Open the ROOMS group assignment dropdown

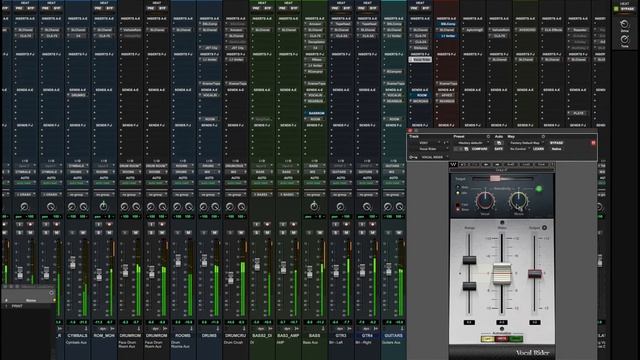(182, 195)
